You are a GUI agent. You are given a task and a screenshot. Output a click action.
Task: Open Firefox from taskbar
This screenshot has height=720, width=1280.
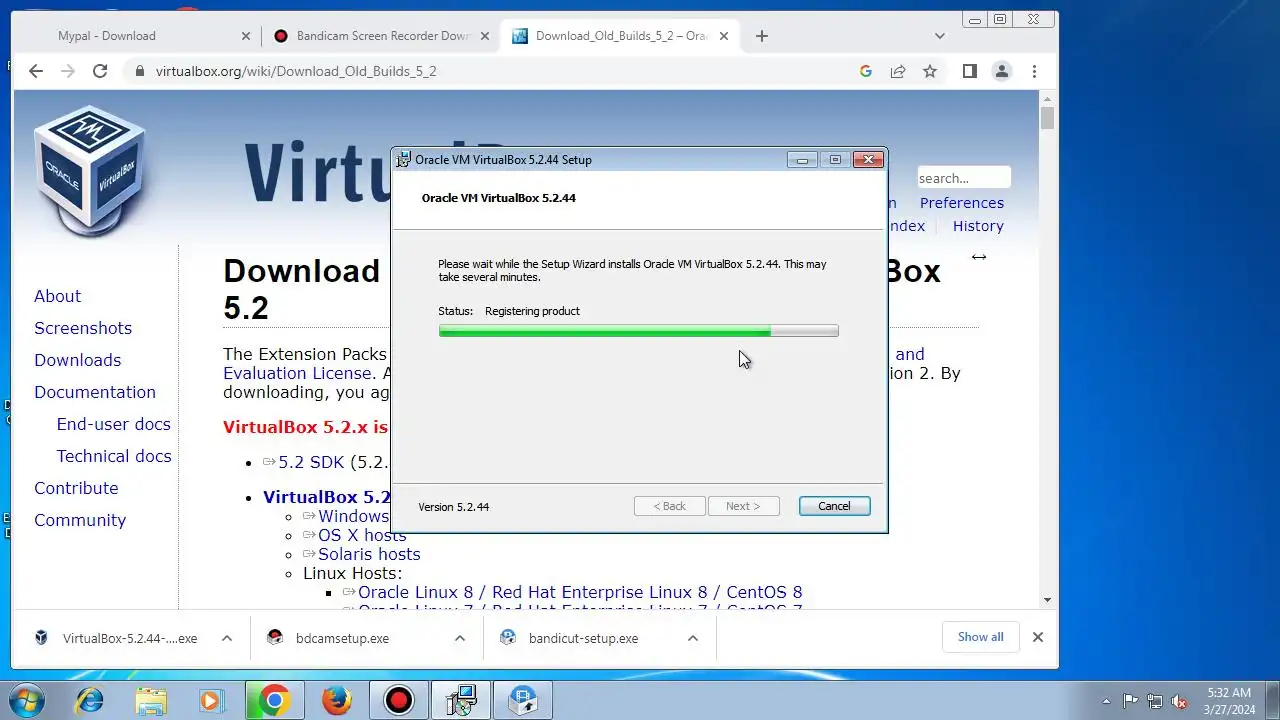pos(337,700)
